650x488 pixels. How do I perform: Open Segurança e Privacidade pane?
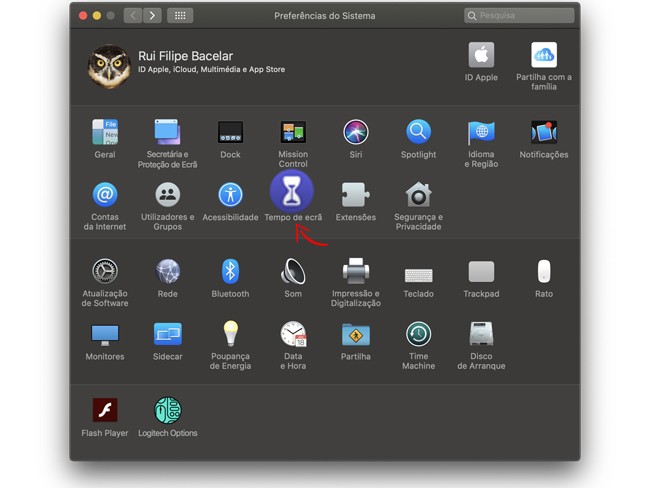(x=418, y=194)
